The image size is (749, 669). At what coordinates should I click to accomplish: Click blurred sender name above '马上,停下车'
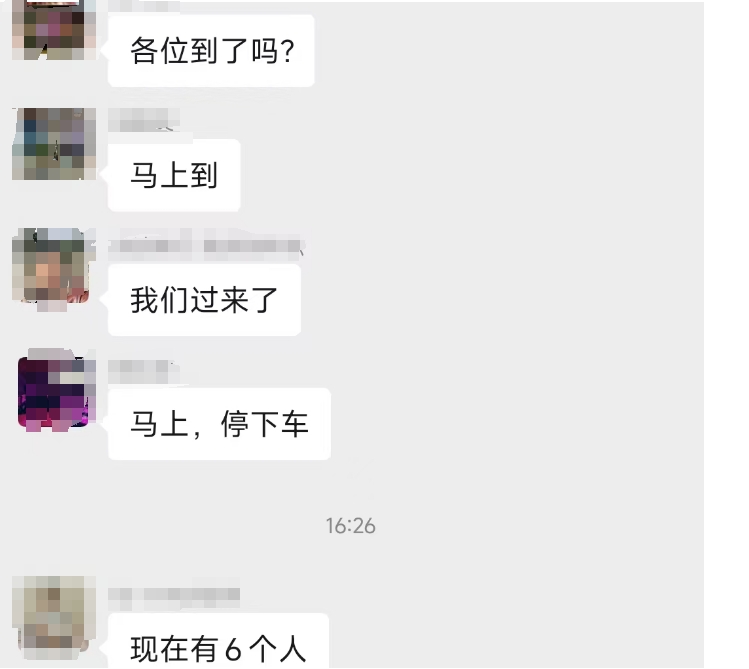[143, 372]
